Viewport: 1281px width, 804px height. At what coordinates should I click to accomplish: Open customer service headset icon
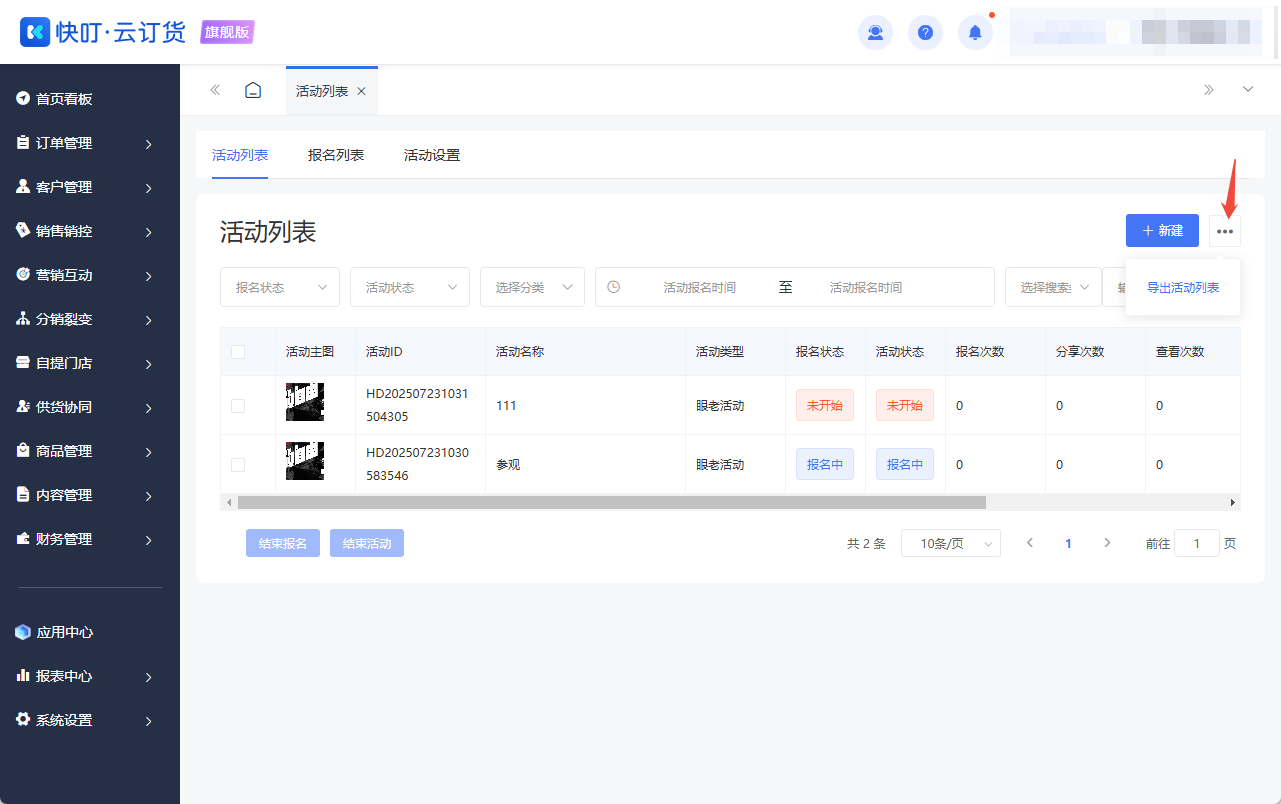click(x=875, y=33)
